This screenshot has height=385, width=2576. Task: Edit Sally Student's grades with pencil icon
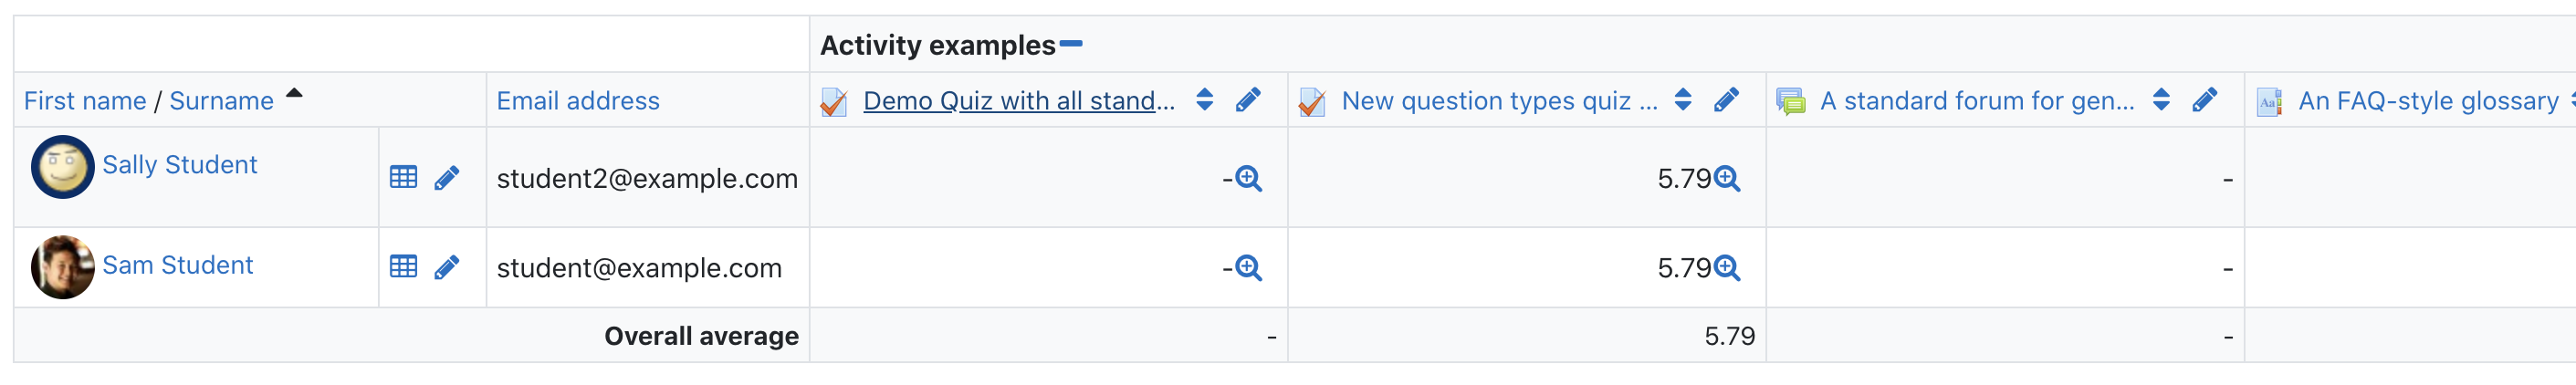point(447,178)
